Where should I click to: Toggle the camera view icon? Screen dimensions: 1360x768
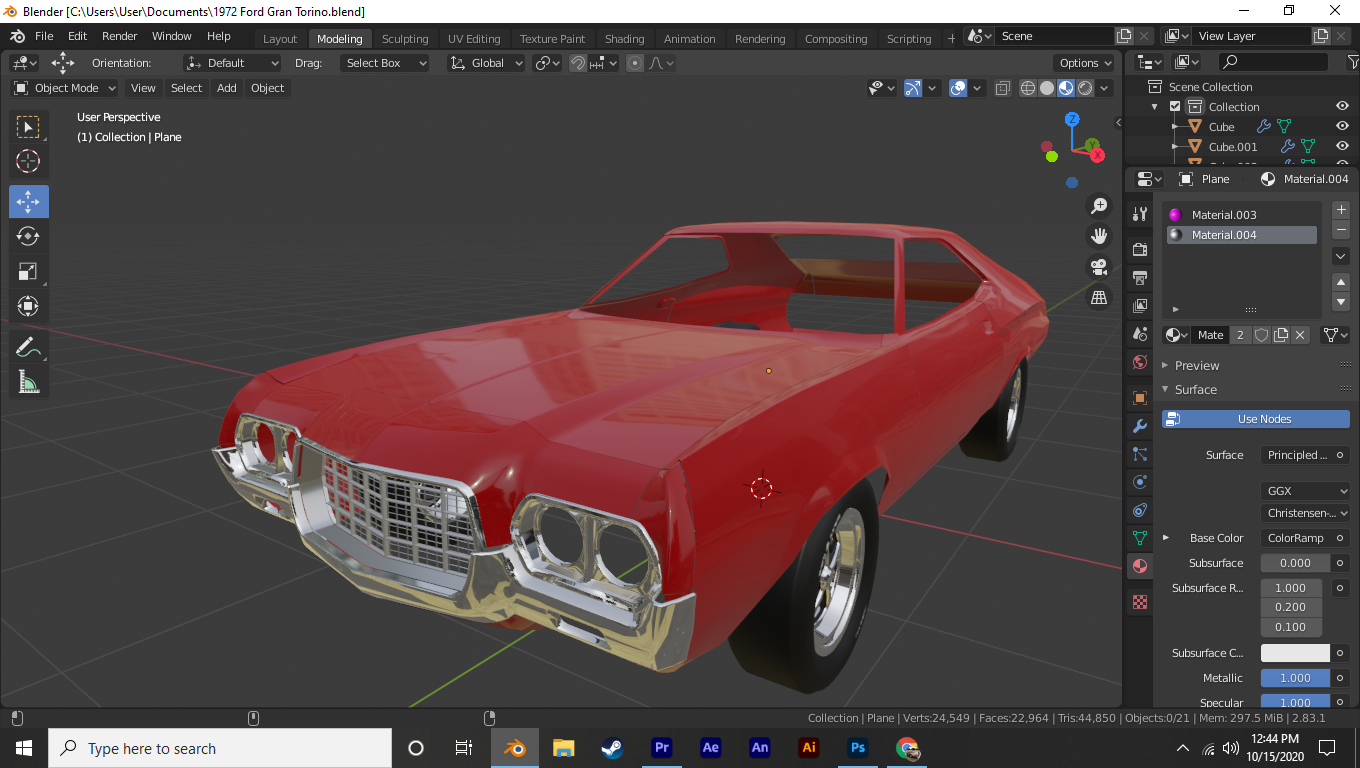point(1099,267)
